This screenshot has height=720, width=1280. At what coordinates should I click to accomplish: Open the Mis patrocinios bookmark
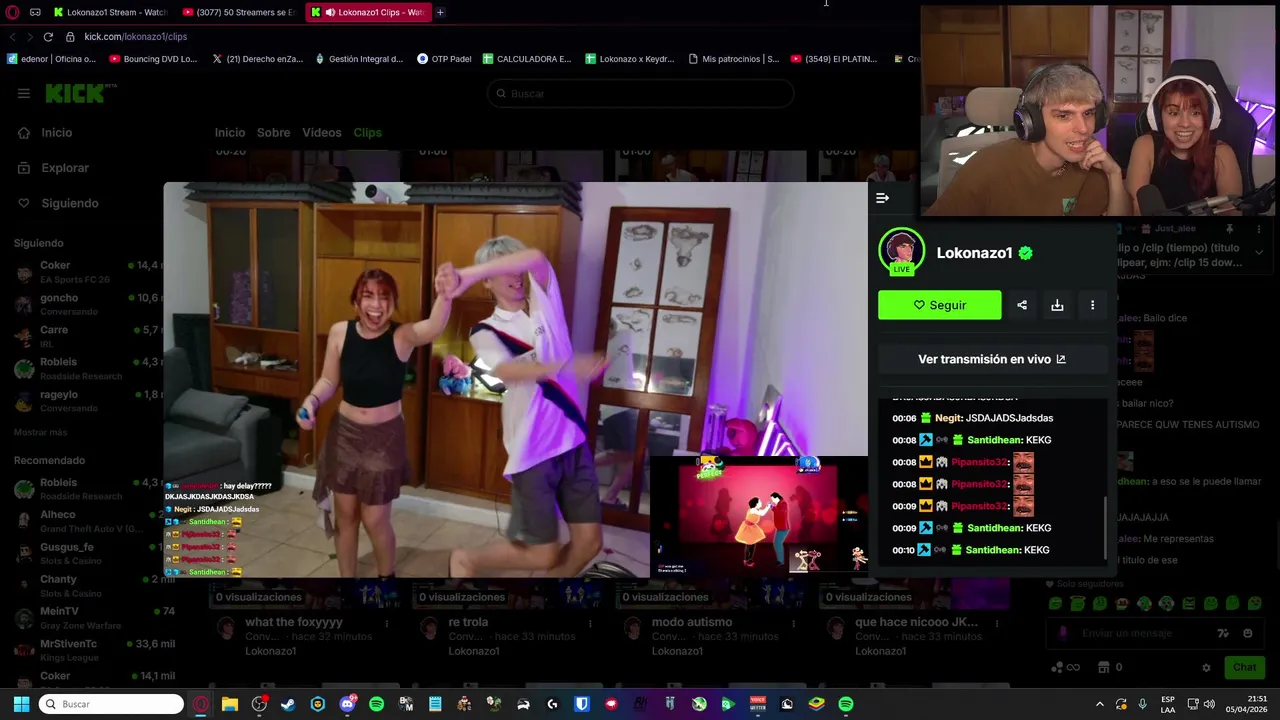point(734,59)
